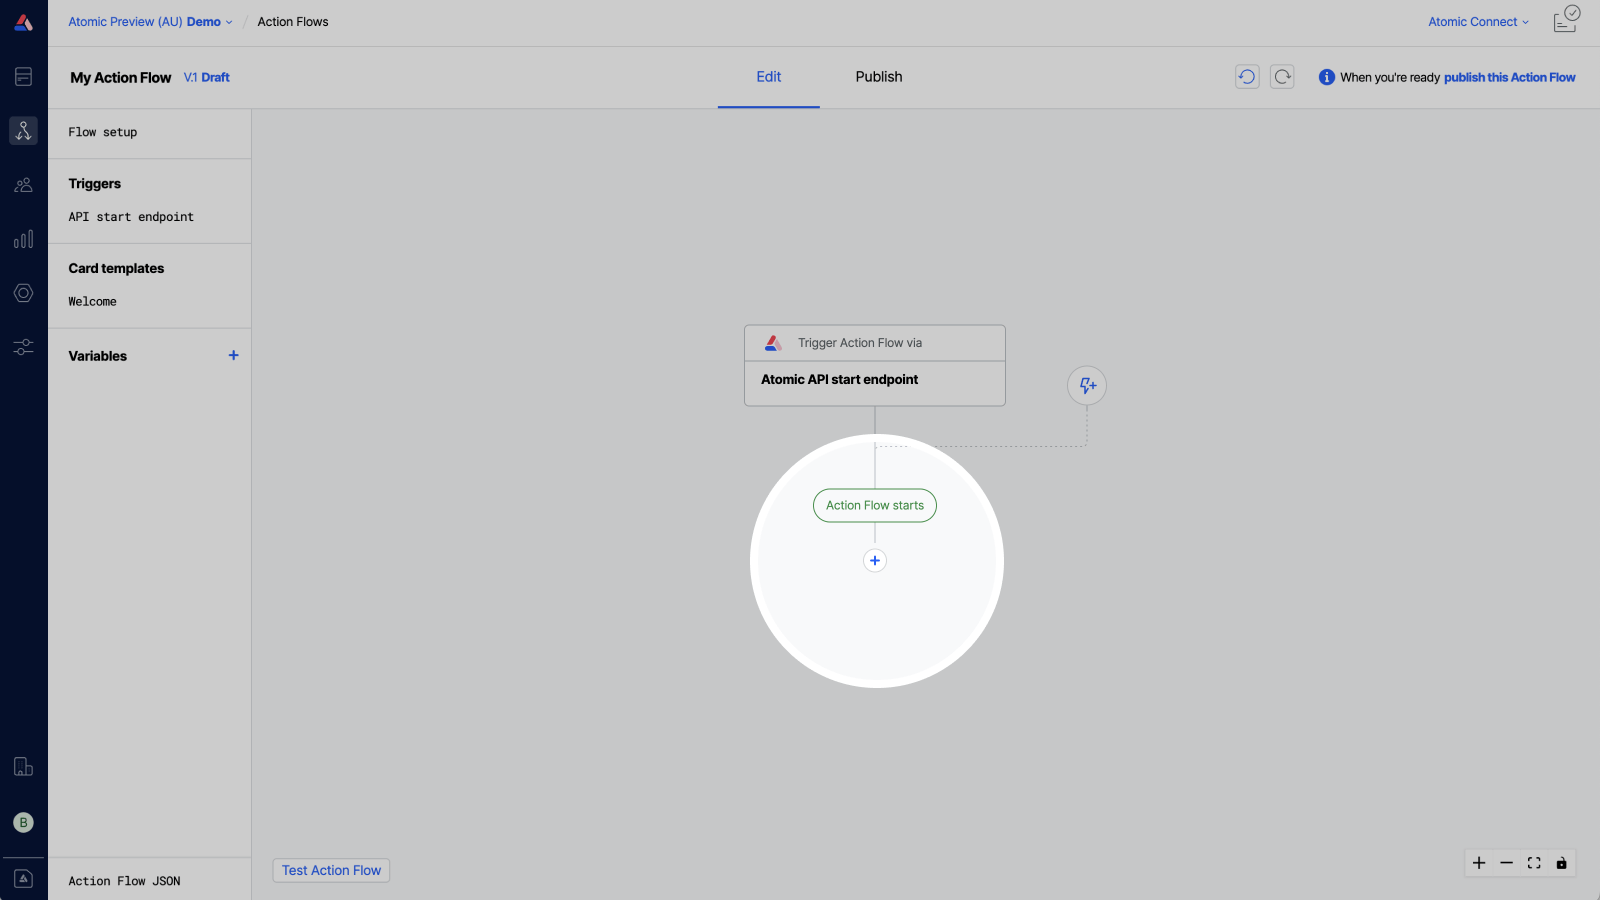Open the organization building icon
The image size is (1600, 900).
click(x=24, y=767)
